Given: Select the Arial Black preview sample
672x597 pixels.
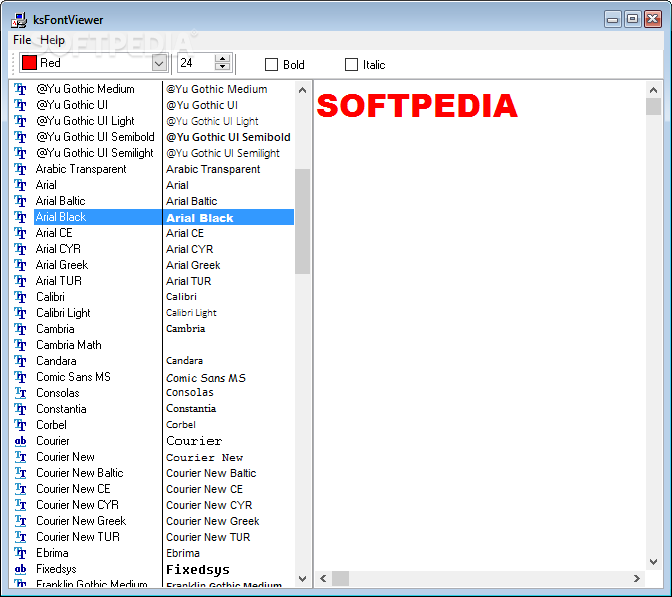Looking at the screenshot, I should point(200,218).
